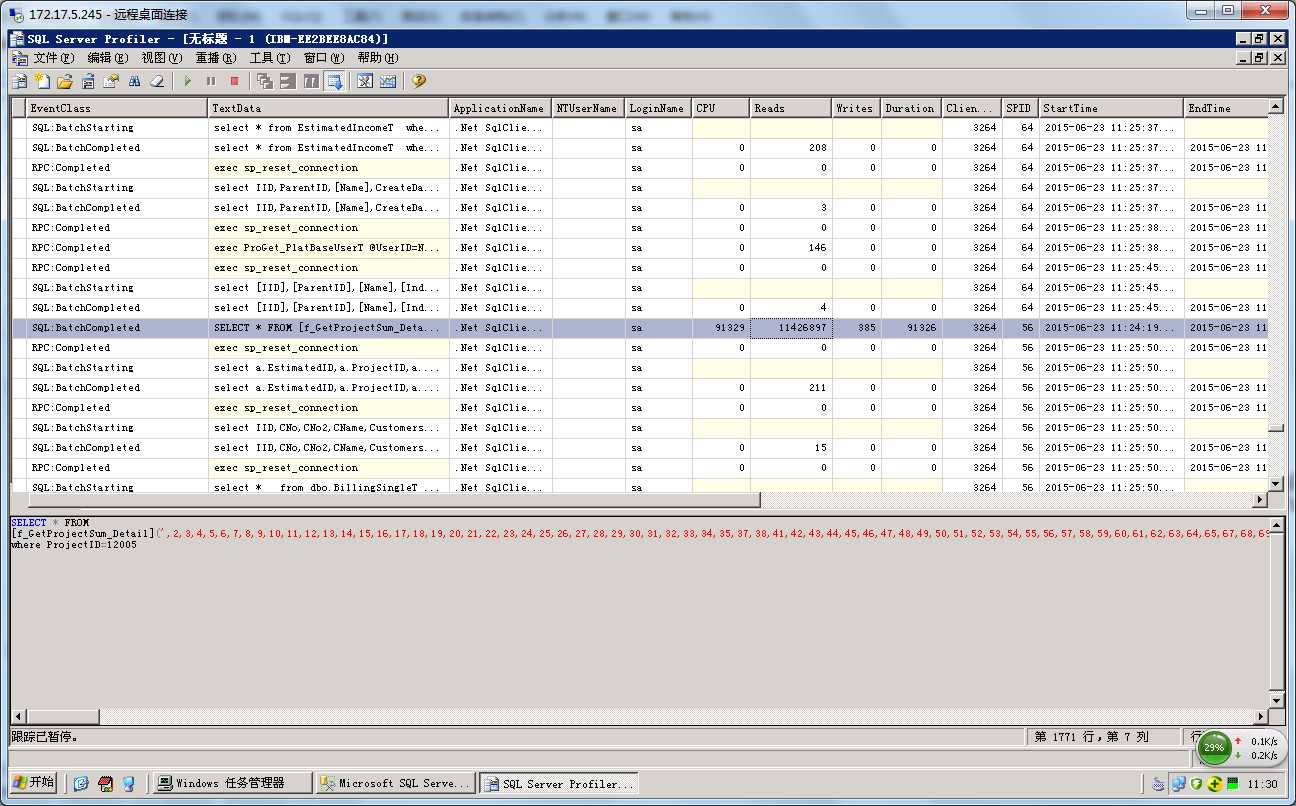
Task: Launch Database Engine Tuning Advisor icon
Action: [x=365, y=81]
